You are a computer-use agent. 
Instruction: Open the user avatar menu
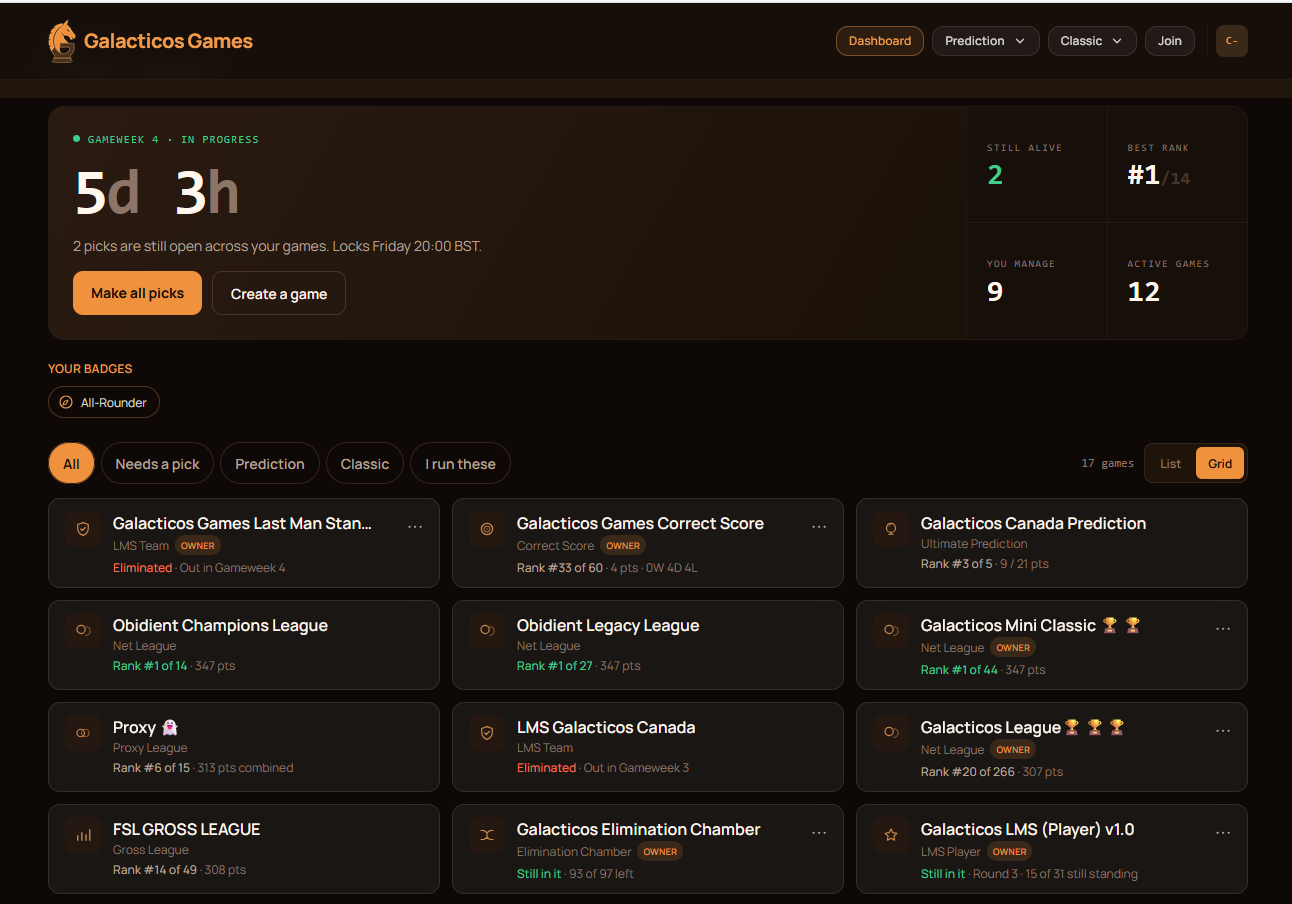pos(1231,41)
